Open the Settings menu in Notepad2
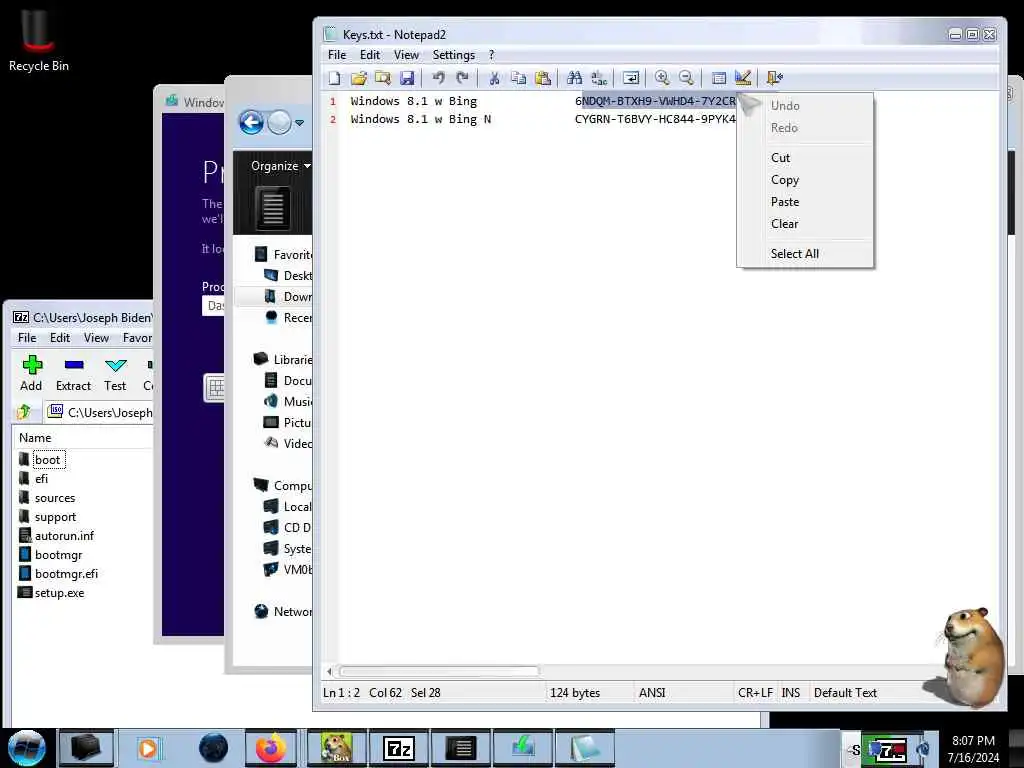1024x768 pixels. pos(453,55)
